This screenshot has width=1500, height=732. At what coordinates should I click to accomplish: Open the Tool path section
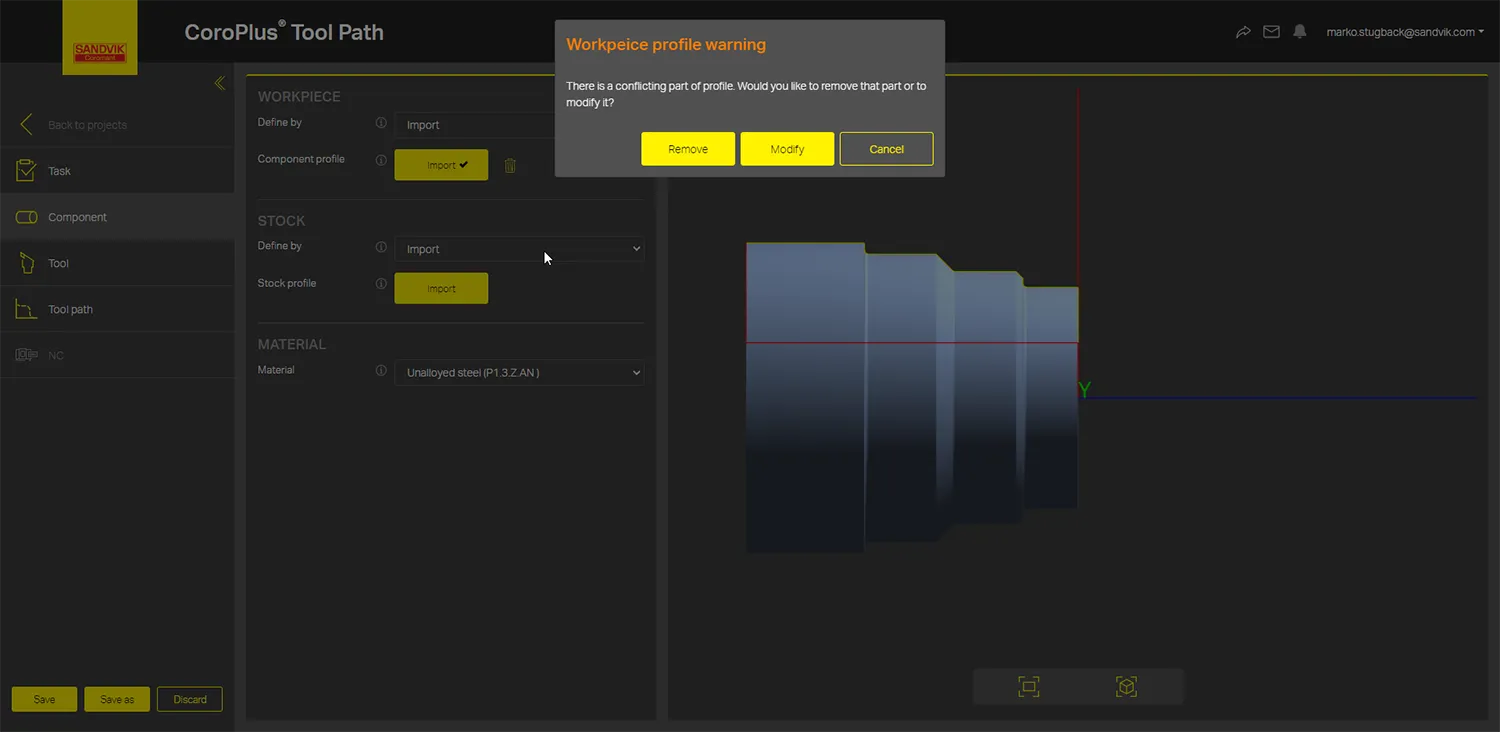coord(117,309)
